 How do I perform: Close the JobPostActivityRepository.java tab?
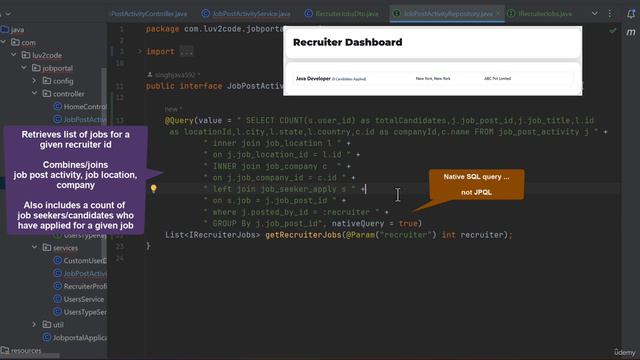pyautogui.click(x=498, y=13)
